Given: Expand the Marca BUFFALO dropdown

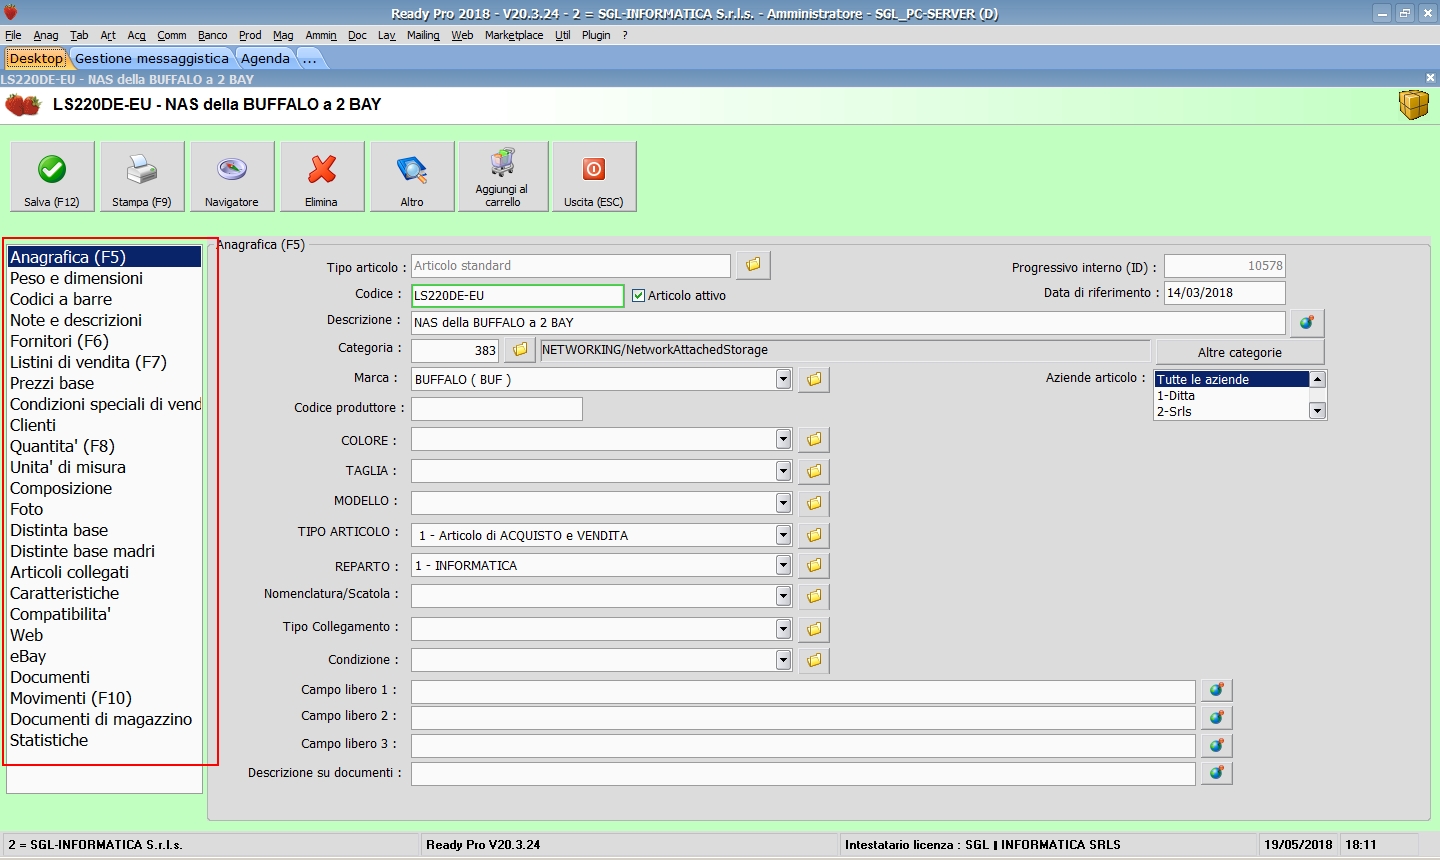Looking at the screenshot, I should 783,380.
